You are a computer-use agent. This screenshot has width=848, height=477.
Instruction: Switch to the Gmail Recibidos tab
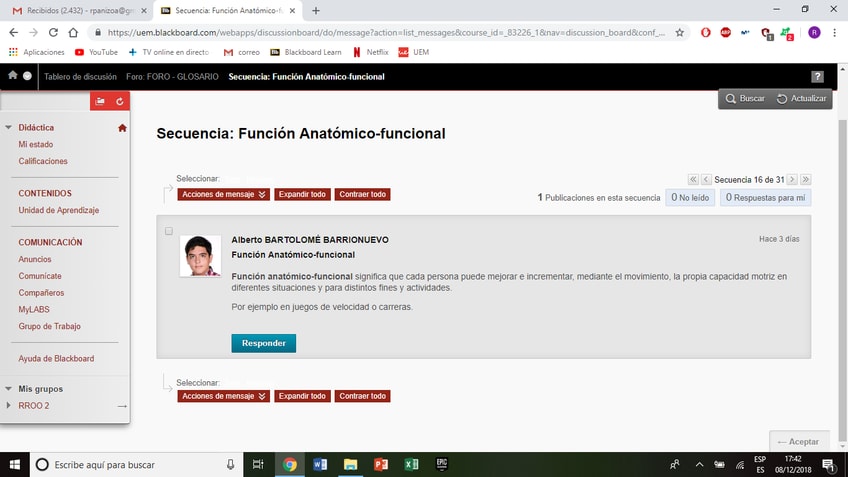click(x=79, y=10)
